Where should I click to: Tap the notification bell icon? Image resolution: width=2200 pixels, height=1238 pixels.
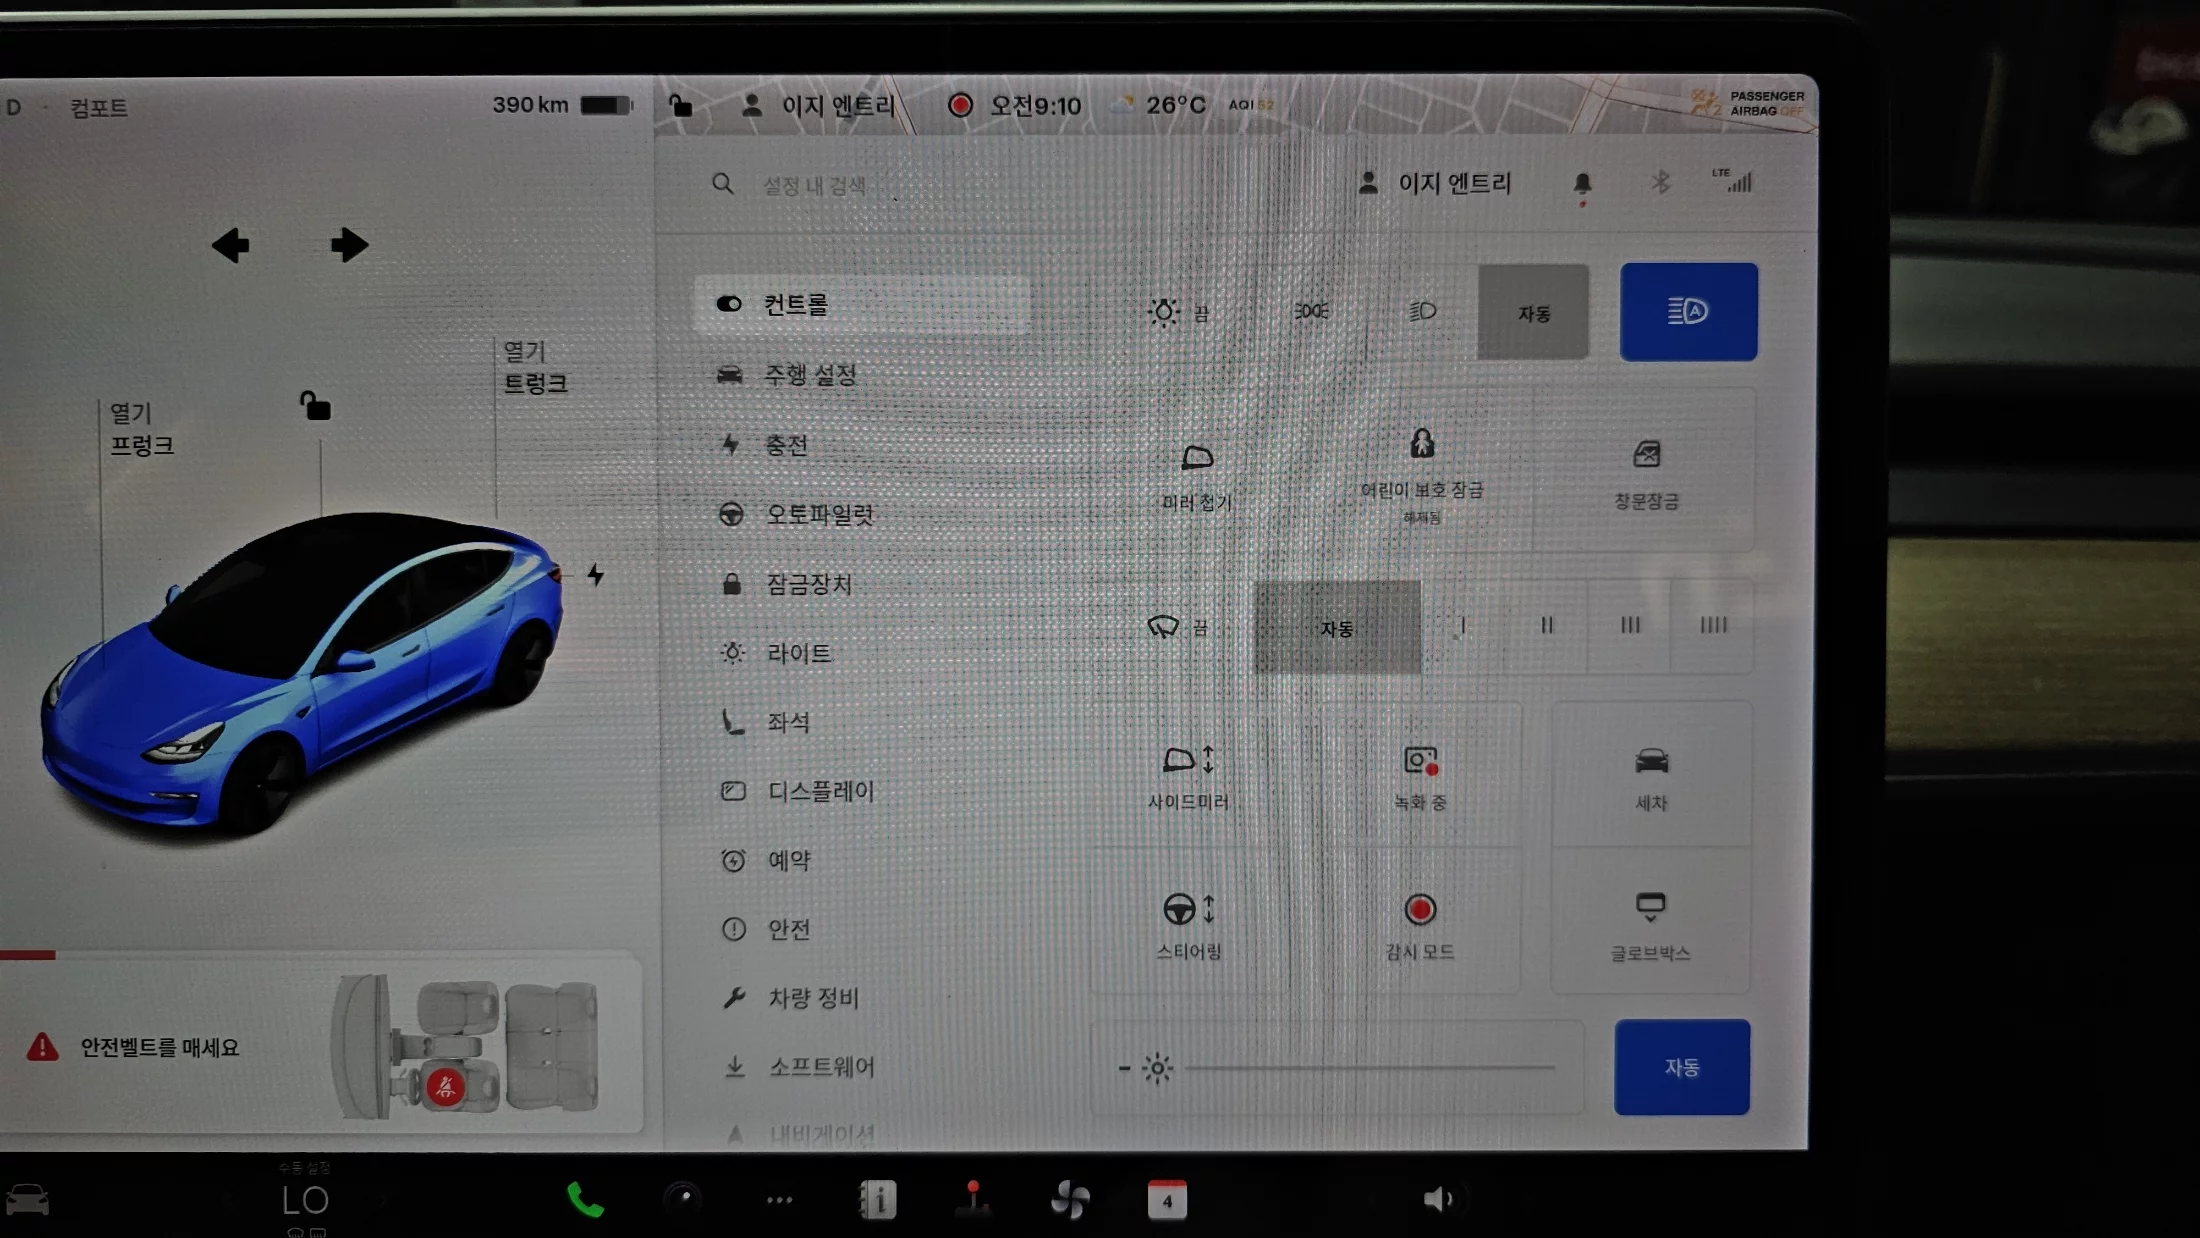click(1582, 184)
